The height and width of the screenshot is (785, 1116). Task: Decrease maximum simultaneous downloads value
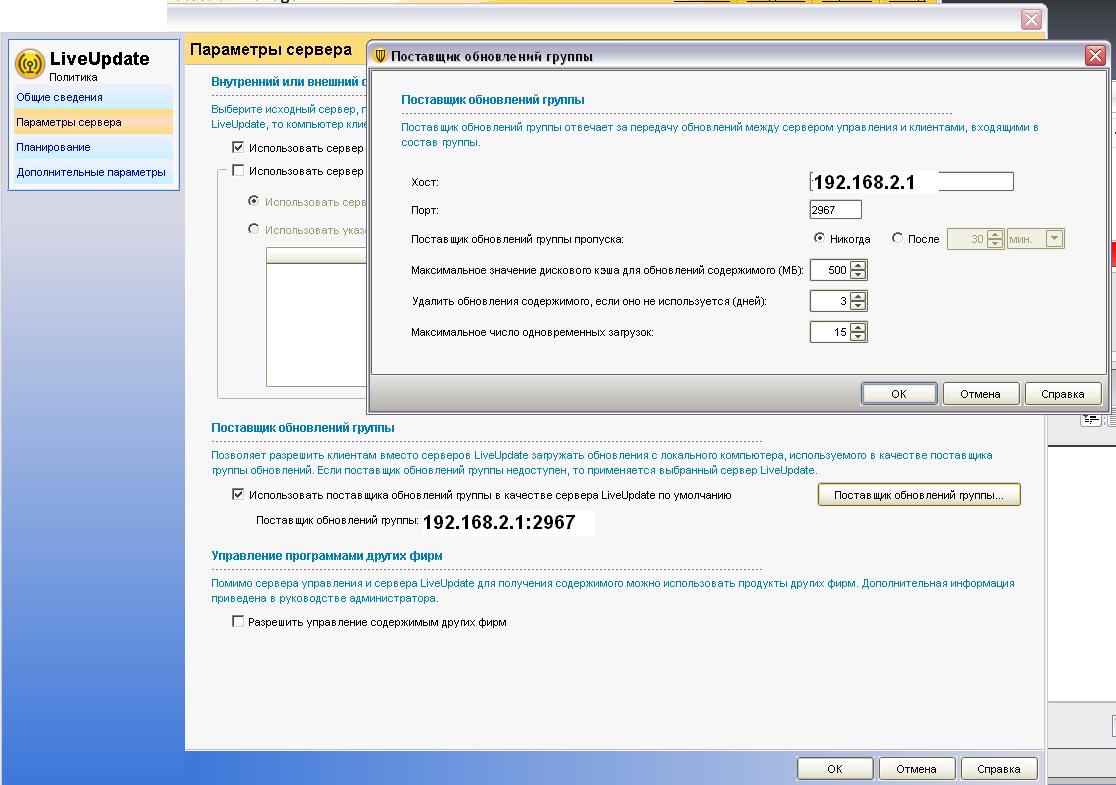(x=858, y=337)
